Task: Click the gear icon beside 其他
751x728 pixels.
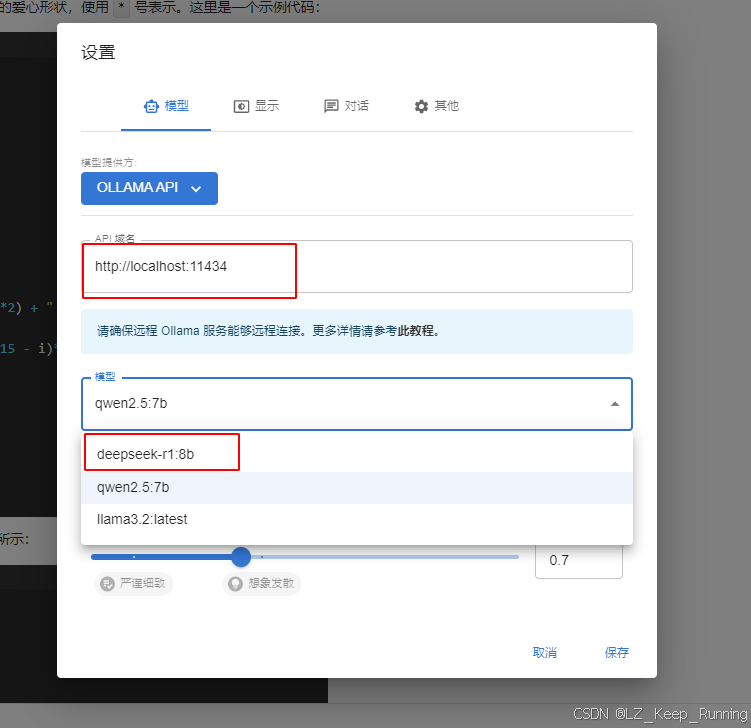Action: [x=421, y=106]
